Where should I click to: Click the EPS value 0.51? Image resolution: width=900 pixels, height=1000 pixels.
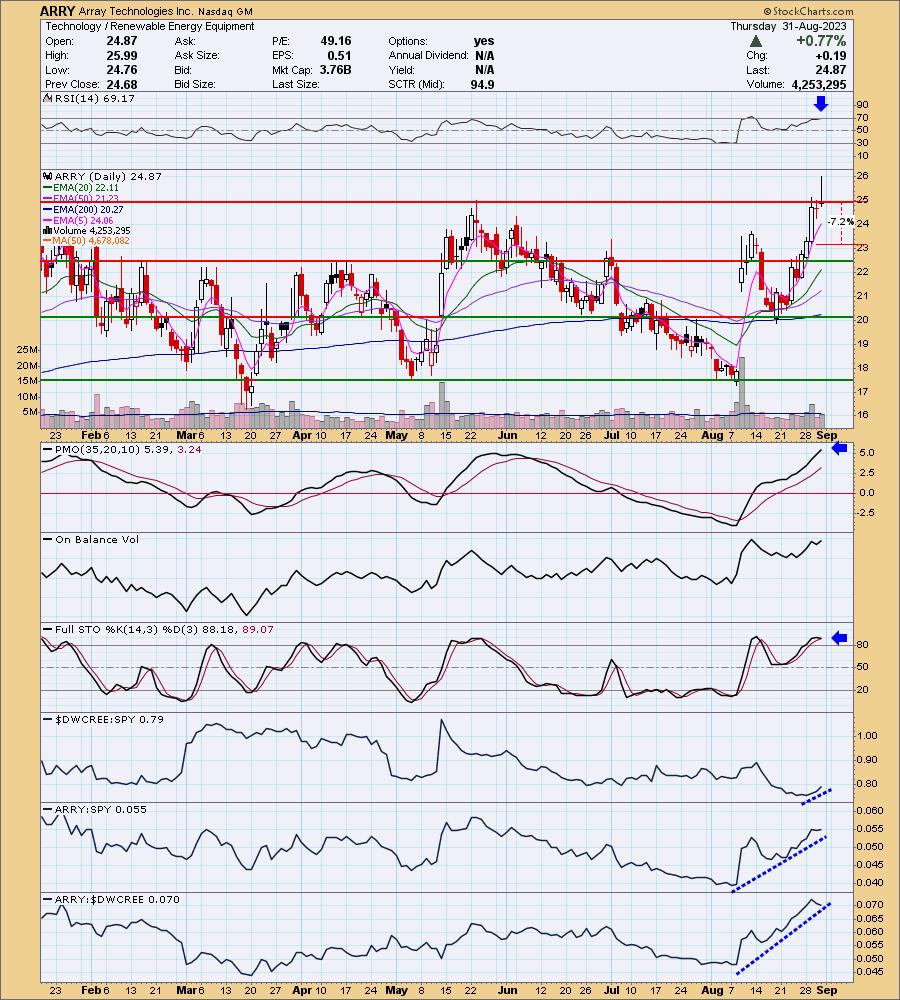339,55
